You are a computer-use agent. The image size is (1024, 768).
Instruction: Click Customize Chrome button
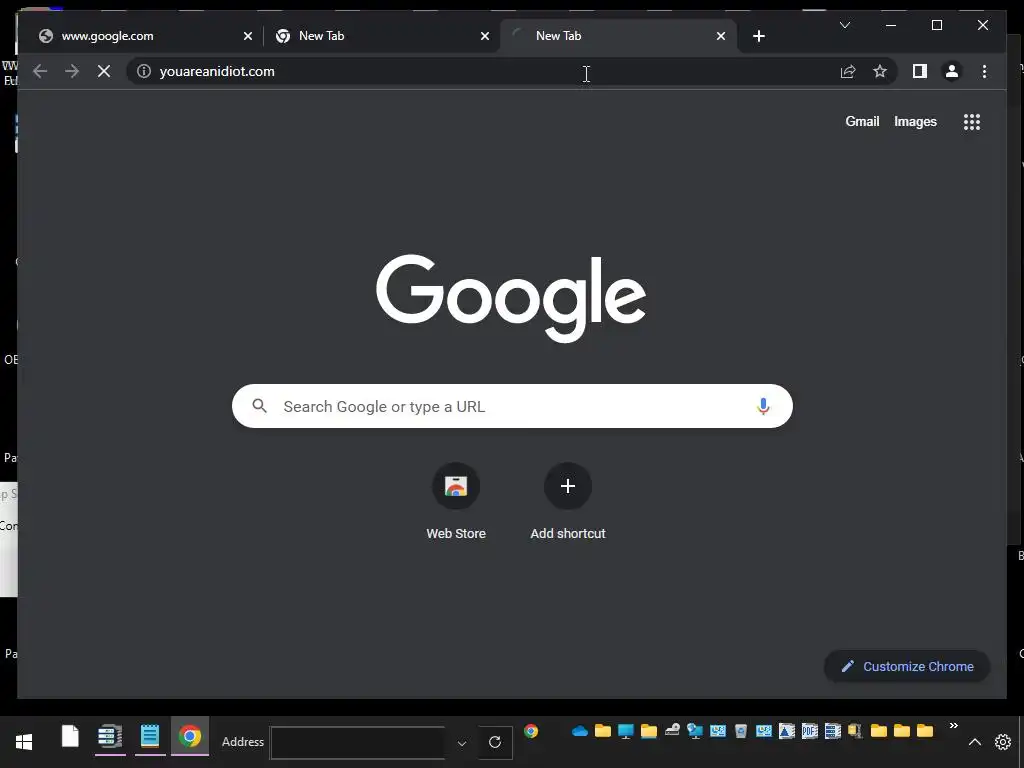(x=906, y=666)
